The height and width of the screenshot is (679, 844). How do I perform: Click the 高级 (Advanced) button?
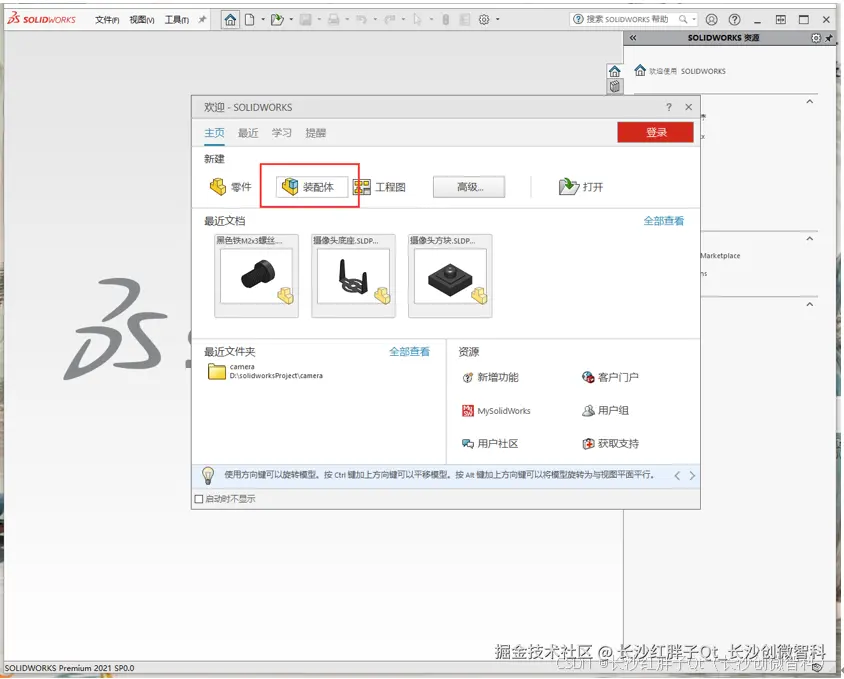[468, 186]
